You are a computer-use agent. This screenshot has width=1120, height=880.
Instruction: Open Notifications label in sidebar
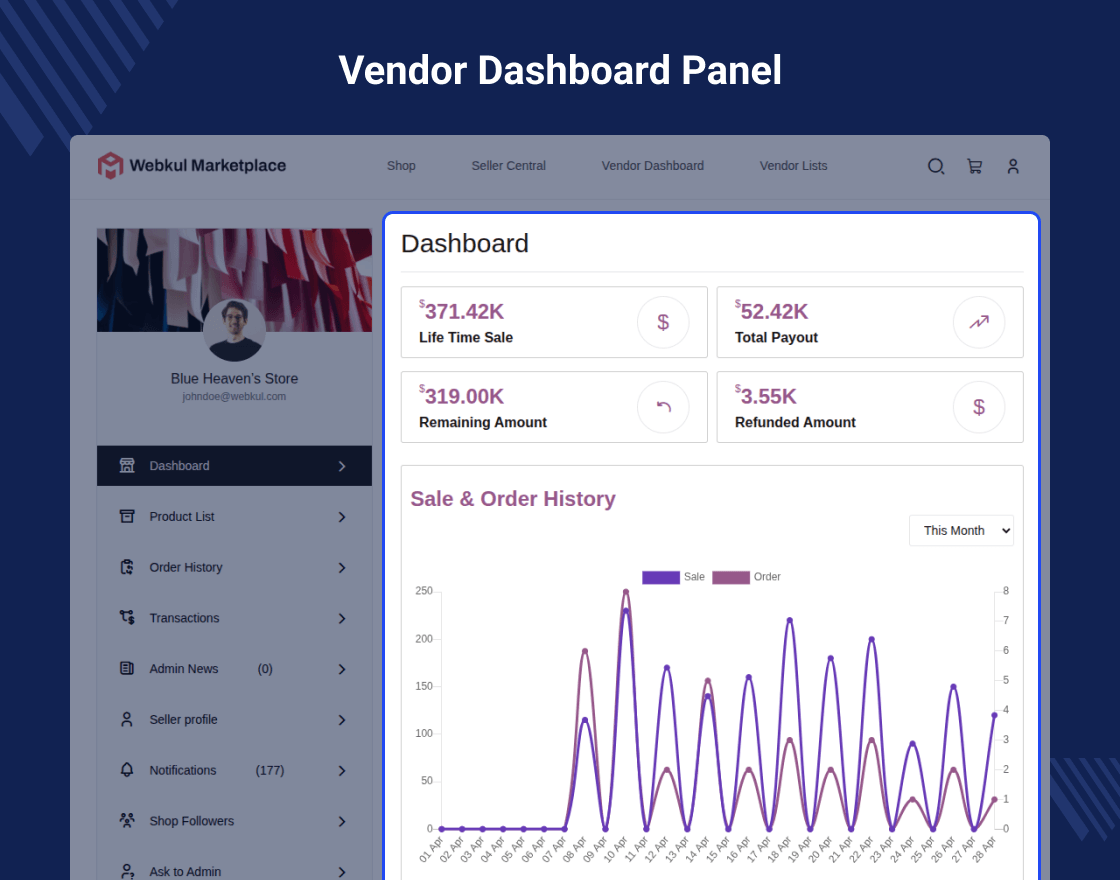183,770
